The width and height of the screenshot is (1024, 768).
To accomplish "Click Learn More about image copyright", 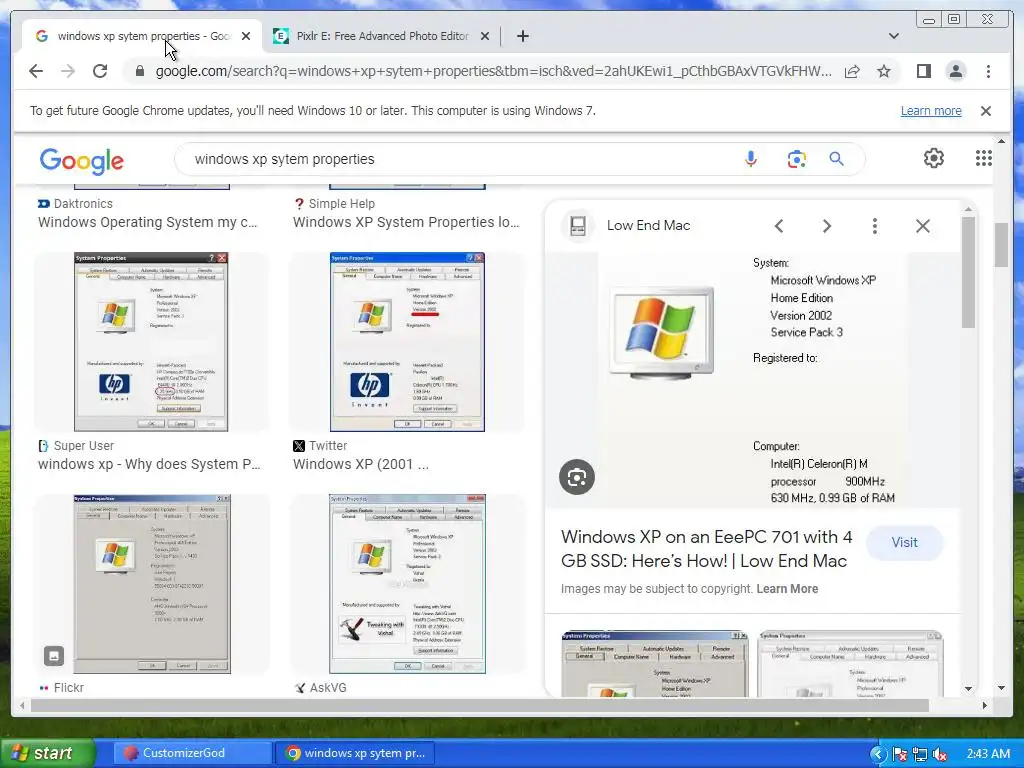I will [787, 589].
